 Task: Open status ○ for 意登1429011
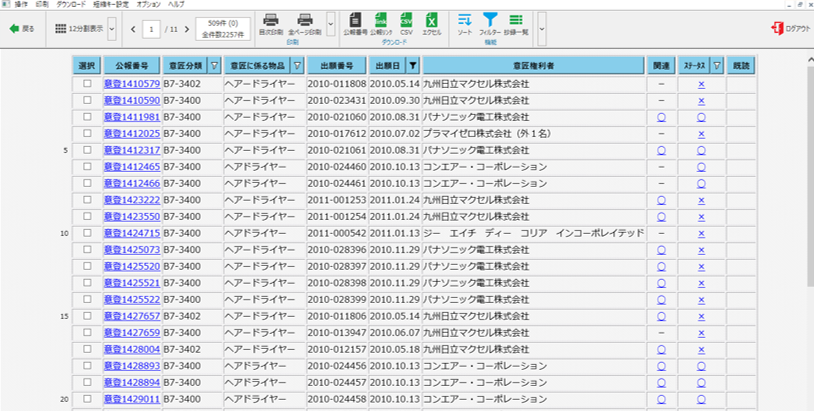tap(701, 400)
